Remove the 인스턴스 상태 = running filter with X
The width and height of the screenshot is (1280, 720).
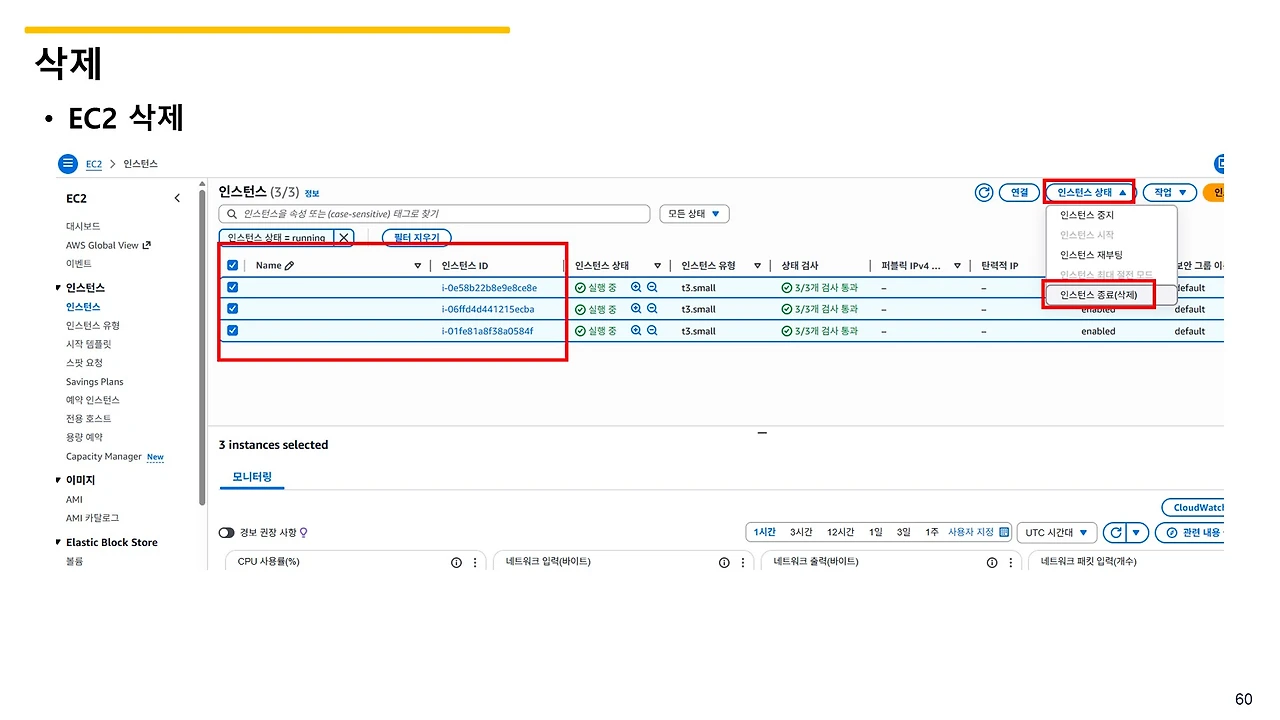[343, 238]
